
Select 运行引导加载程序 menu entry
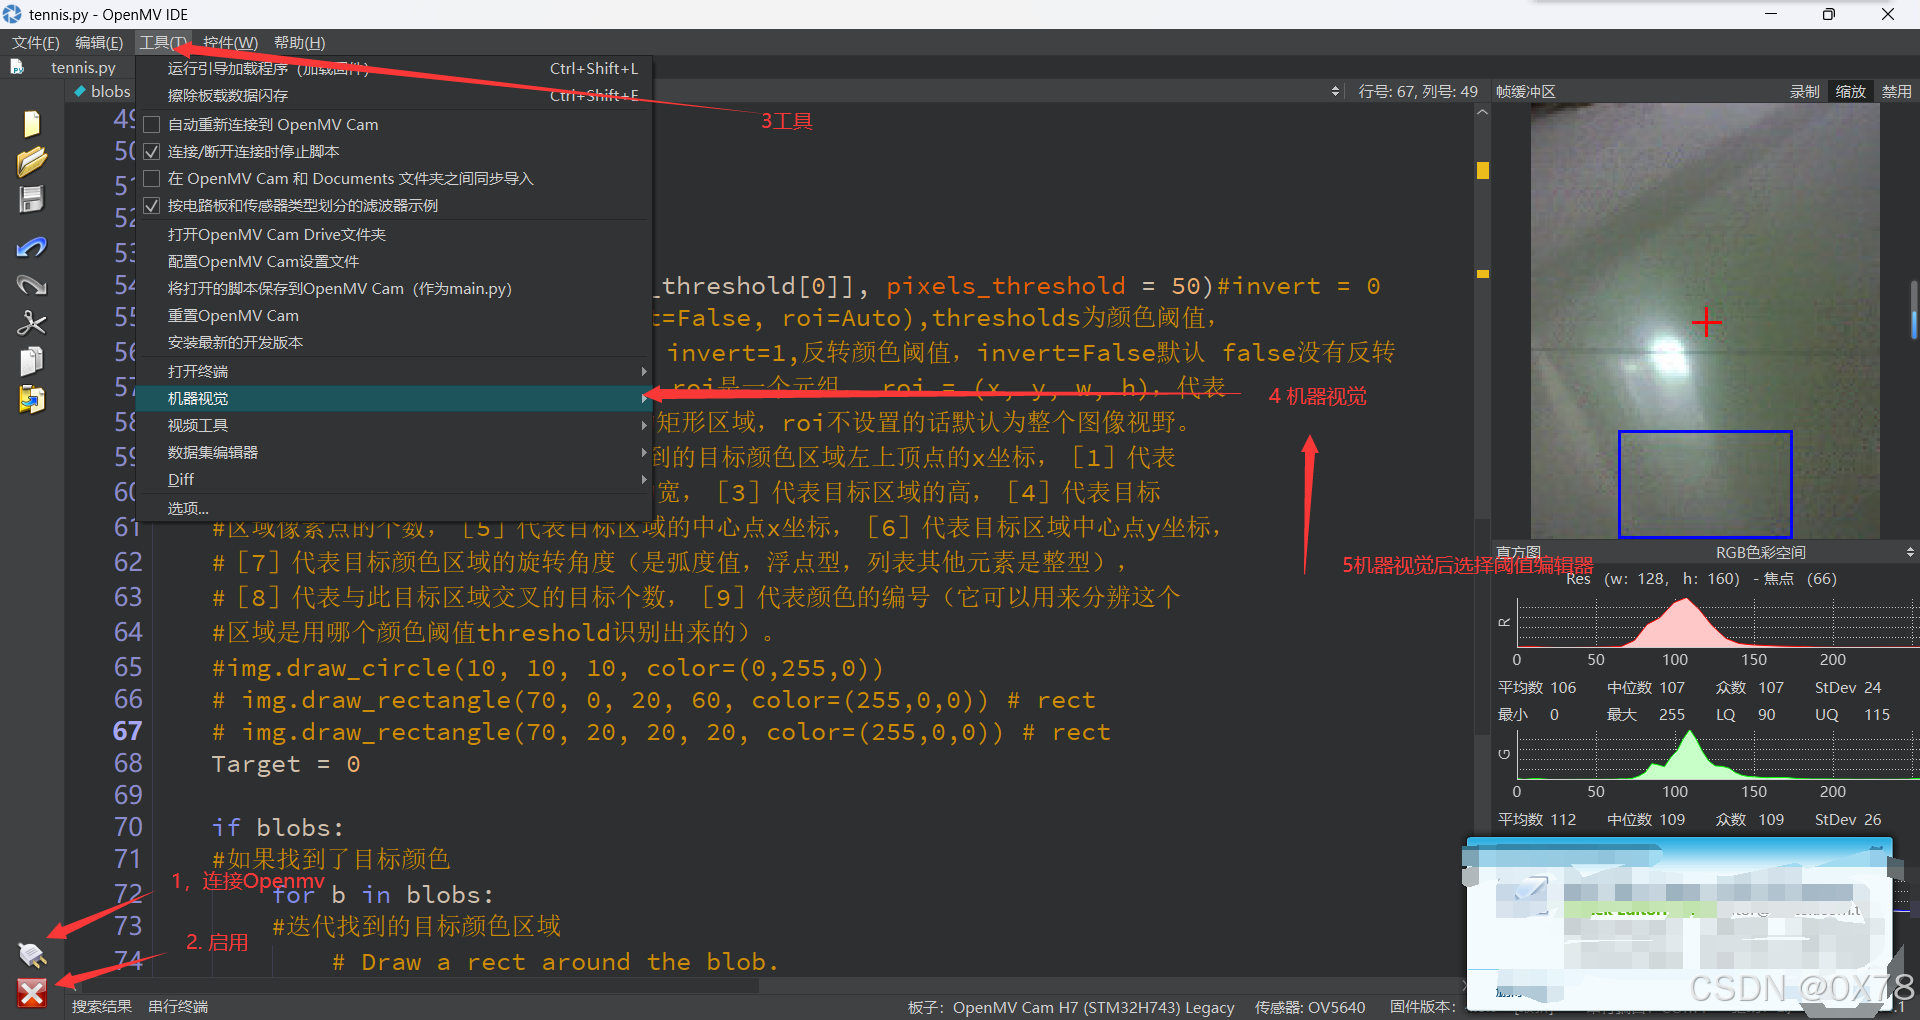[394, 68]
